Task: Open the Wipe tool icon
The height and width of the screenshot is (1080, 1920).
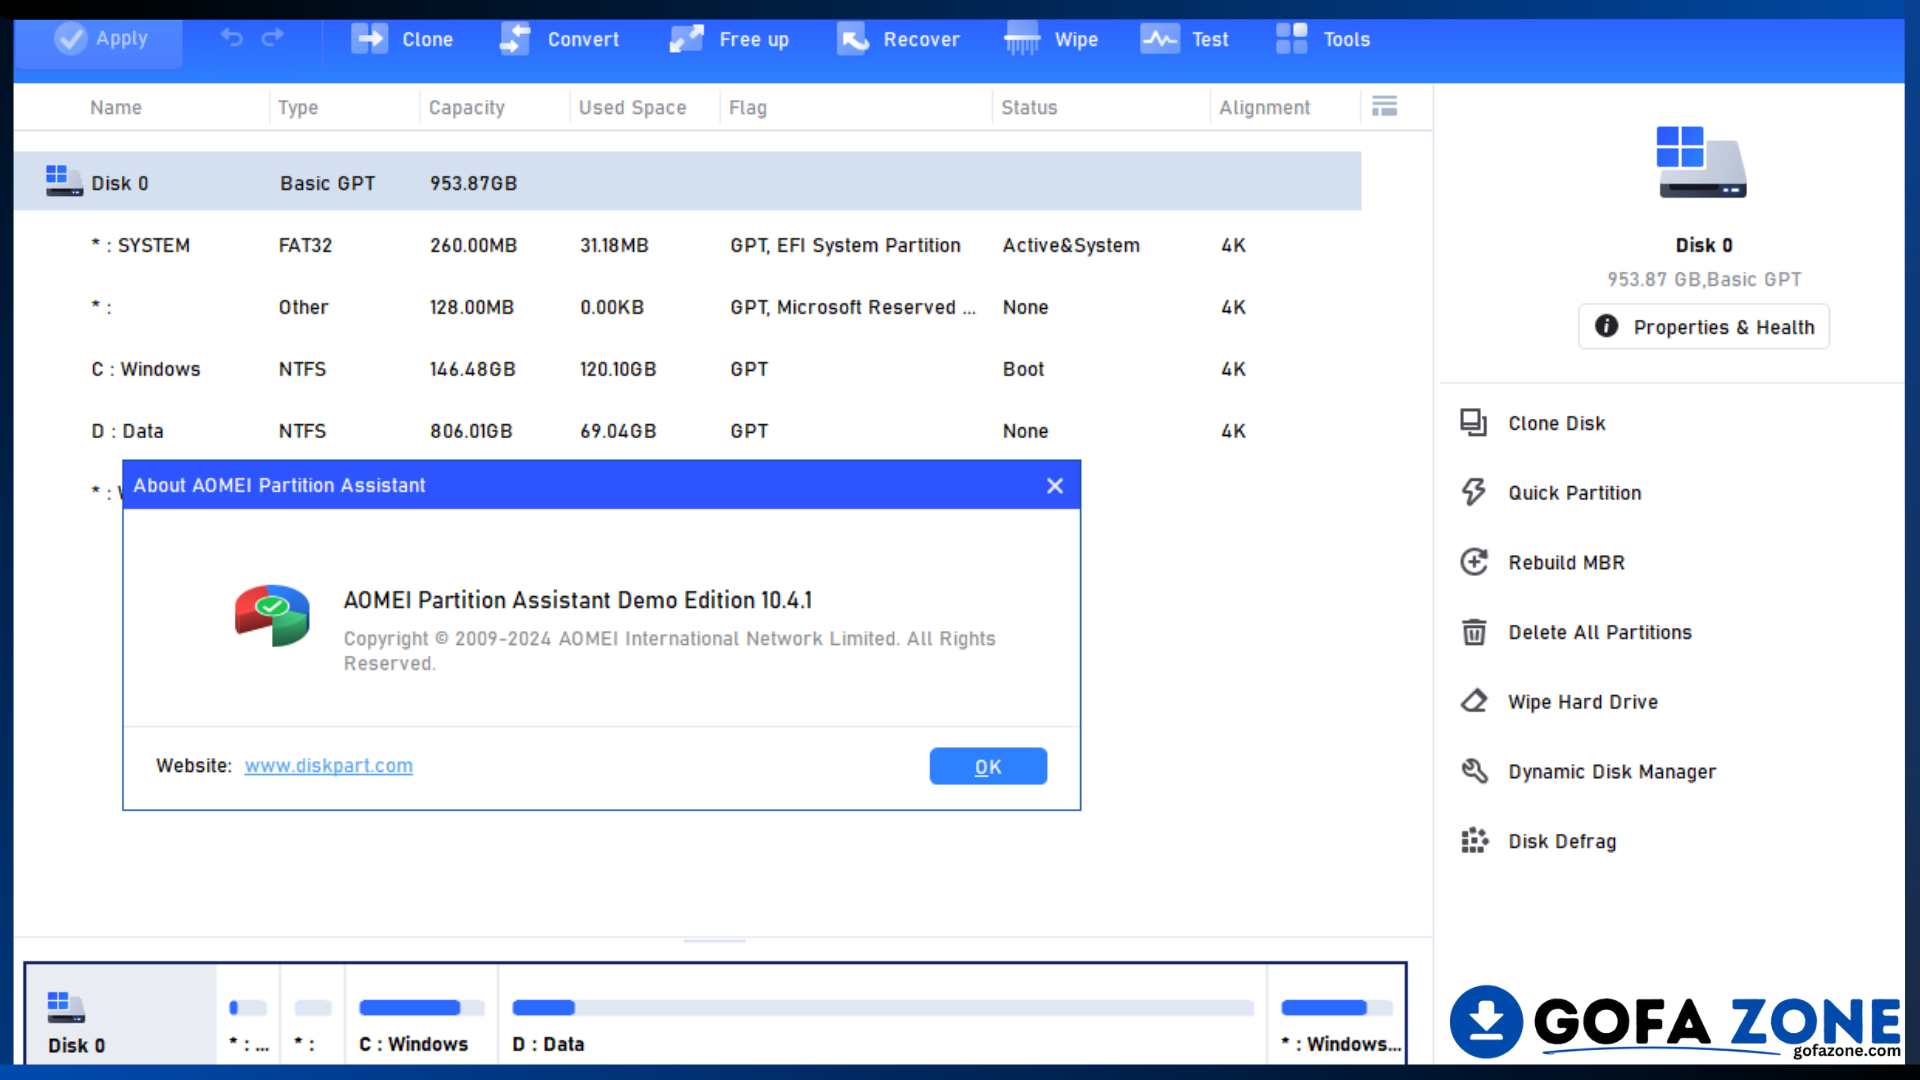Action: click(x=1022, y=39)
